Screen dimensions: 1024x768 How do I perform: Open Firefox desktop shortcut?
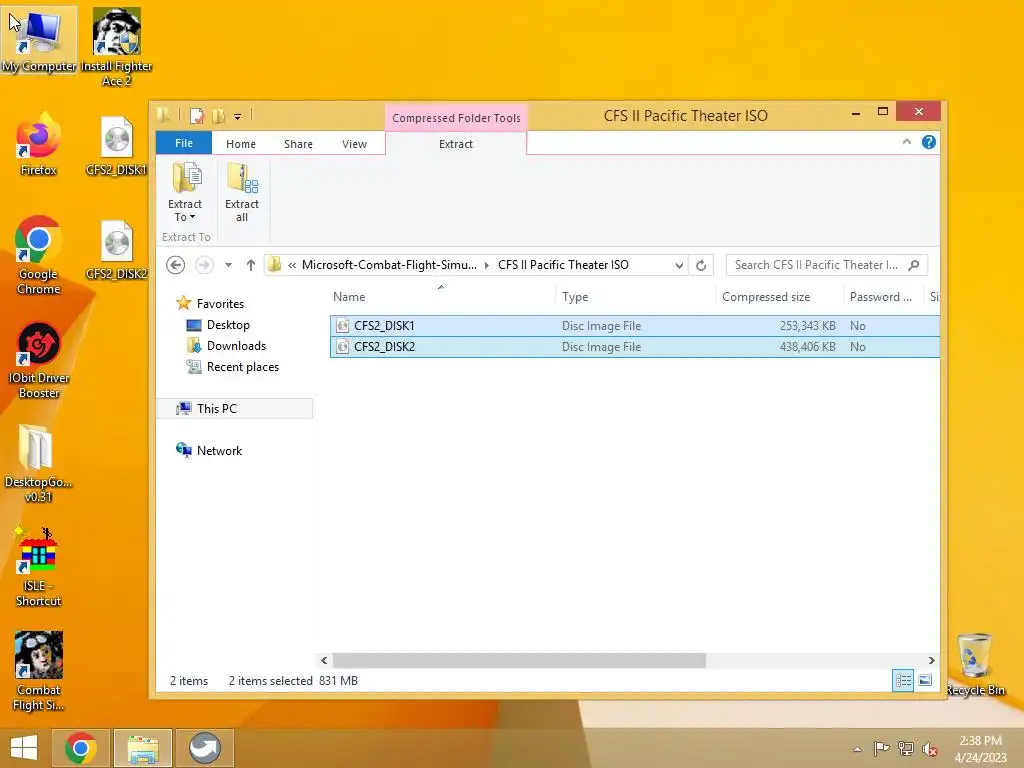tap(39, 144)
